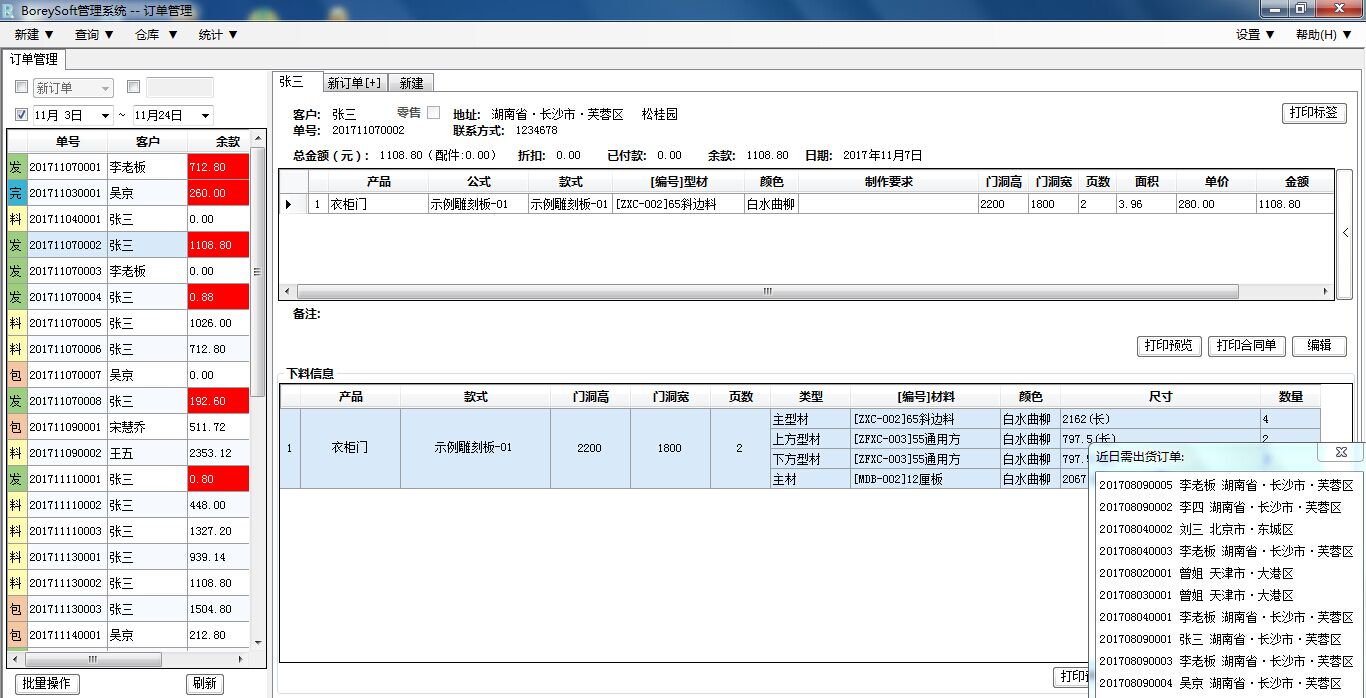Click the 刷新 button
Image resolution: width=1366 pixels, height=698 pixels.
coord(205,684)
